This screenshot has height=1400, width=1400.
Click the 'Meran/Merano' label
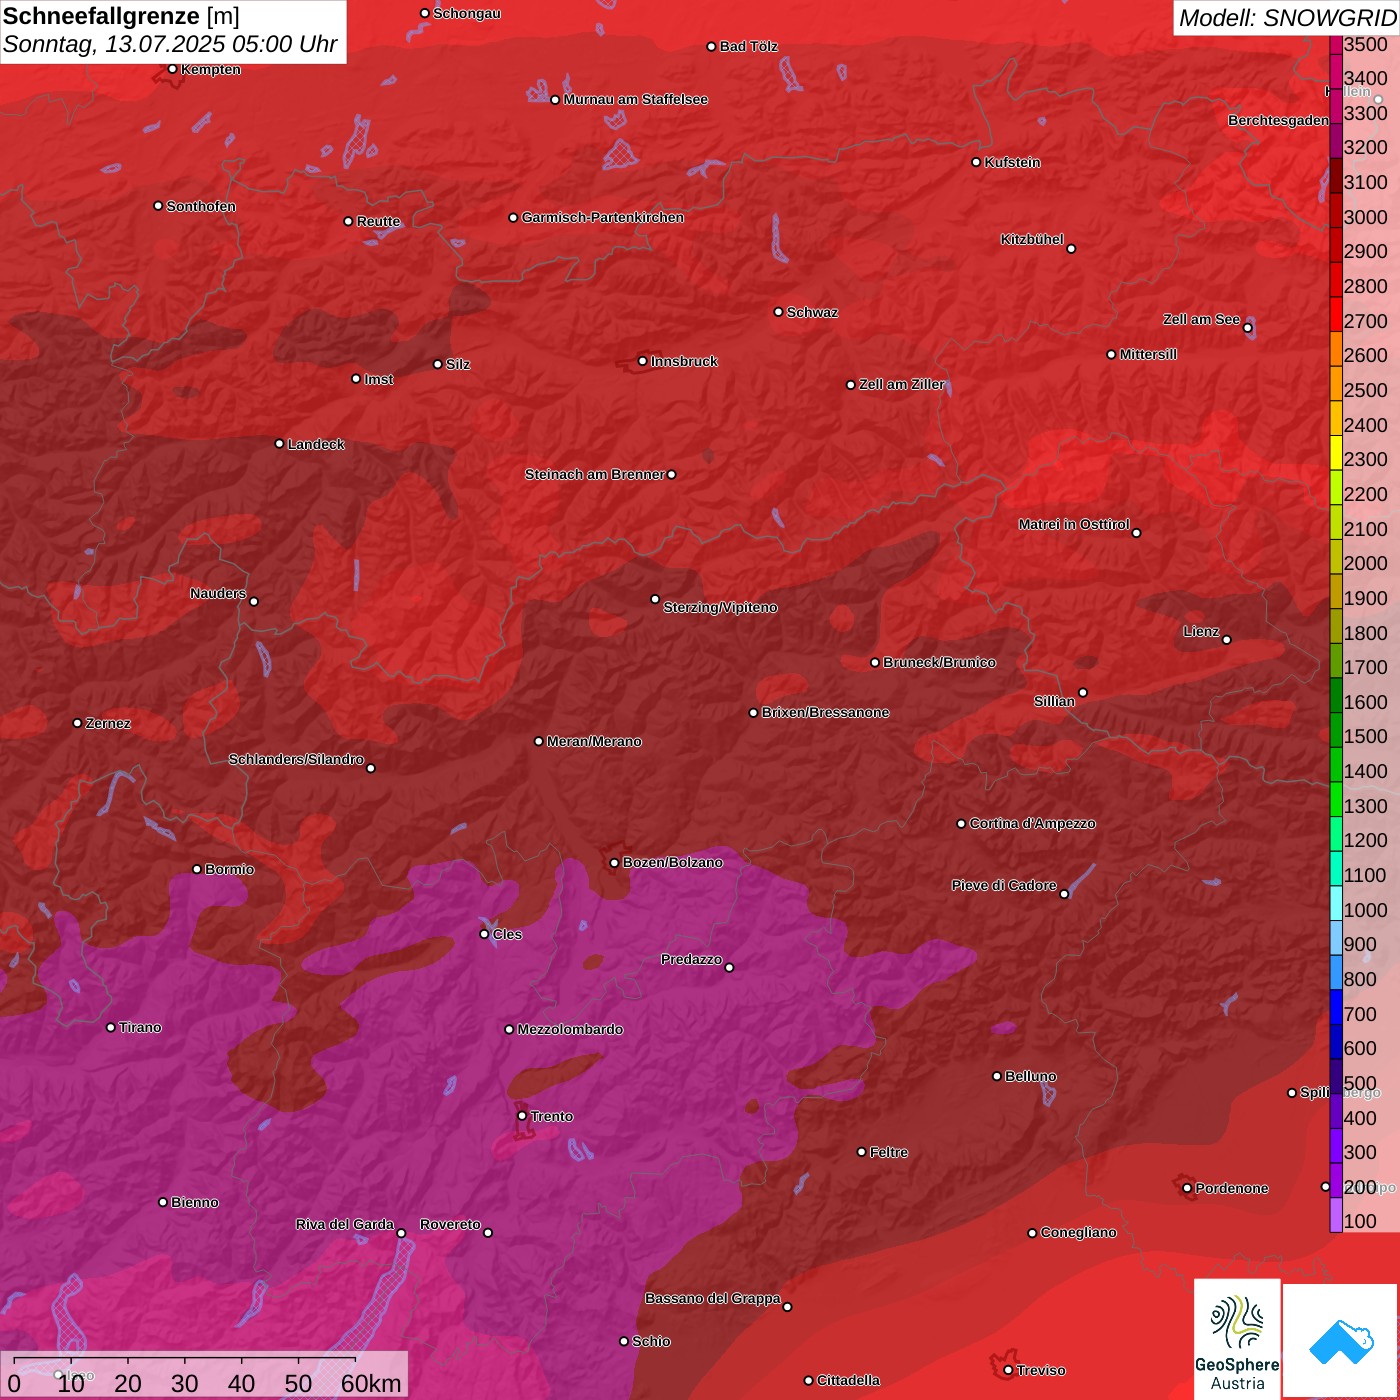click(x=594, y=741)
